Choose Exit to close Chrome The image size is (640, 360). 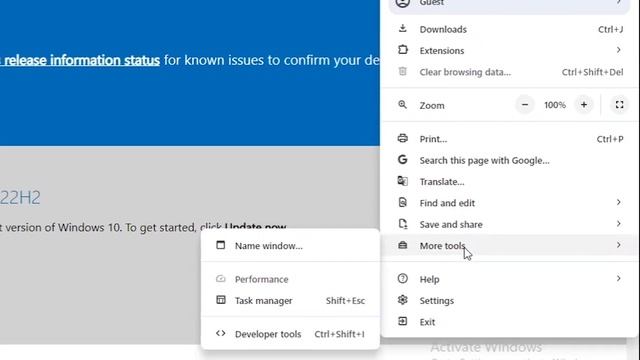click(x=509, y=322)
